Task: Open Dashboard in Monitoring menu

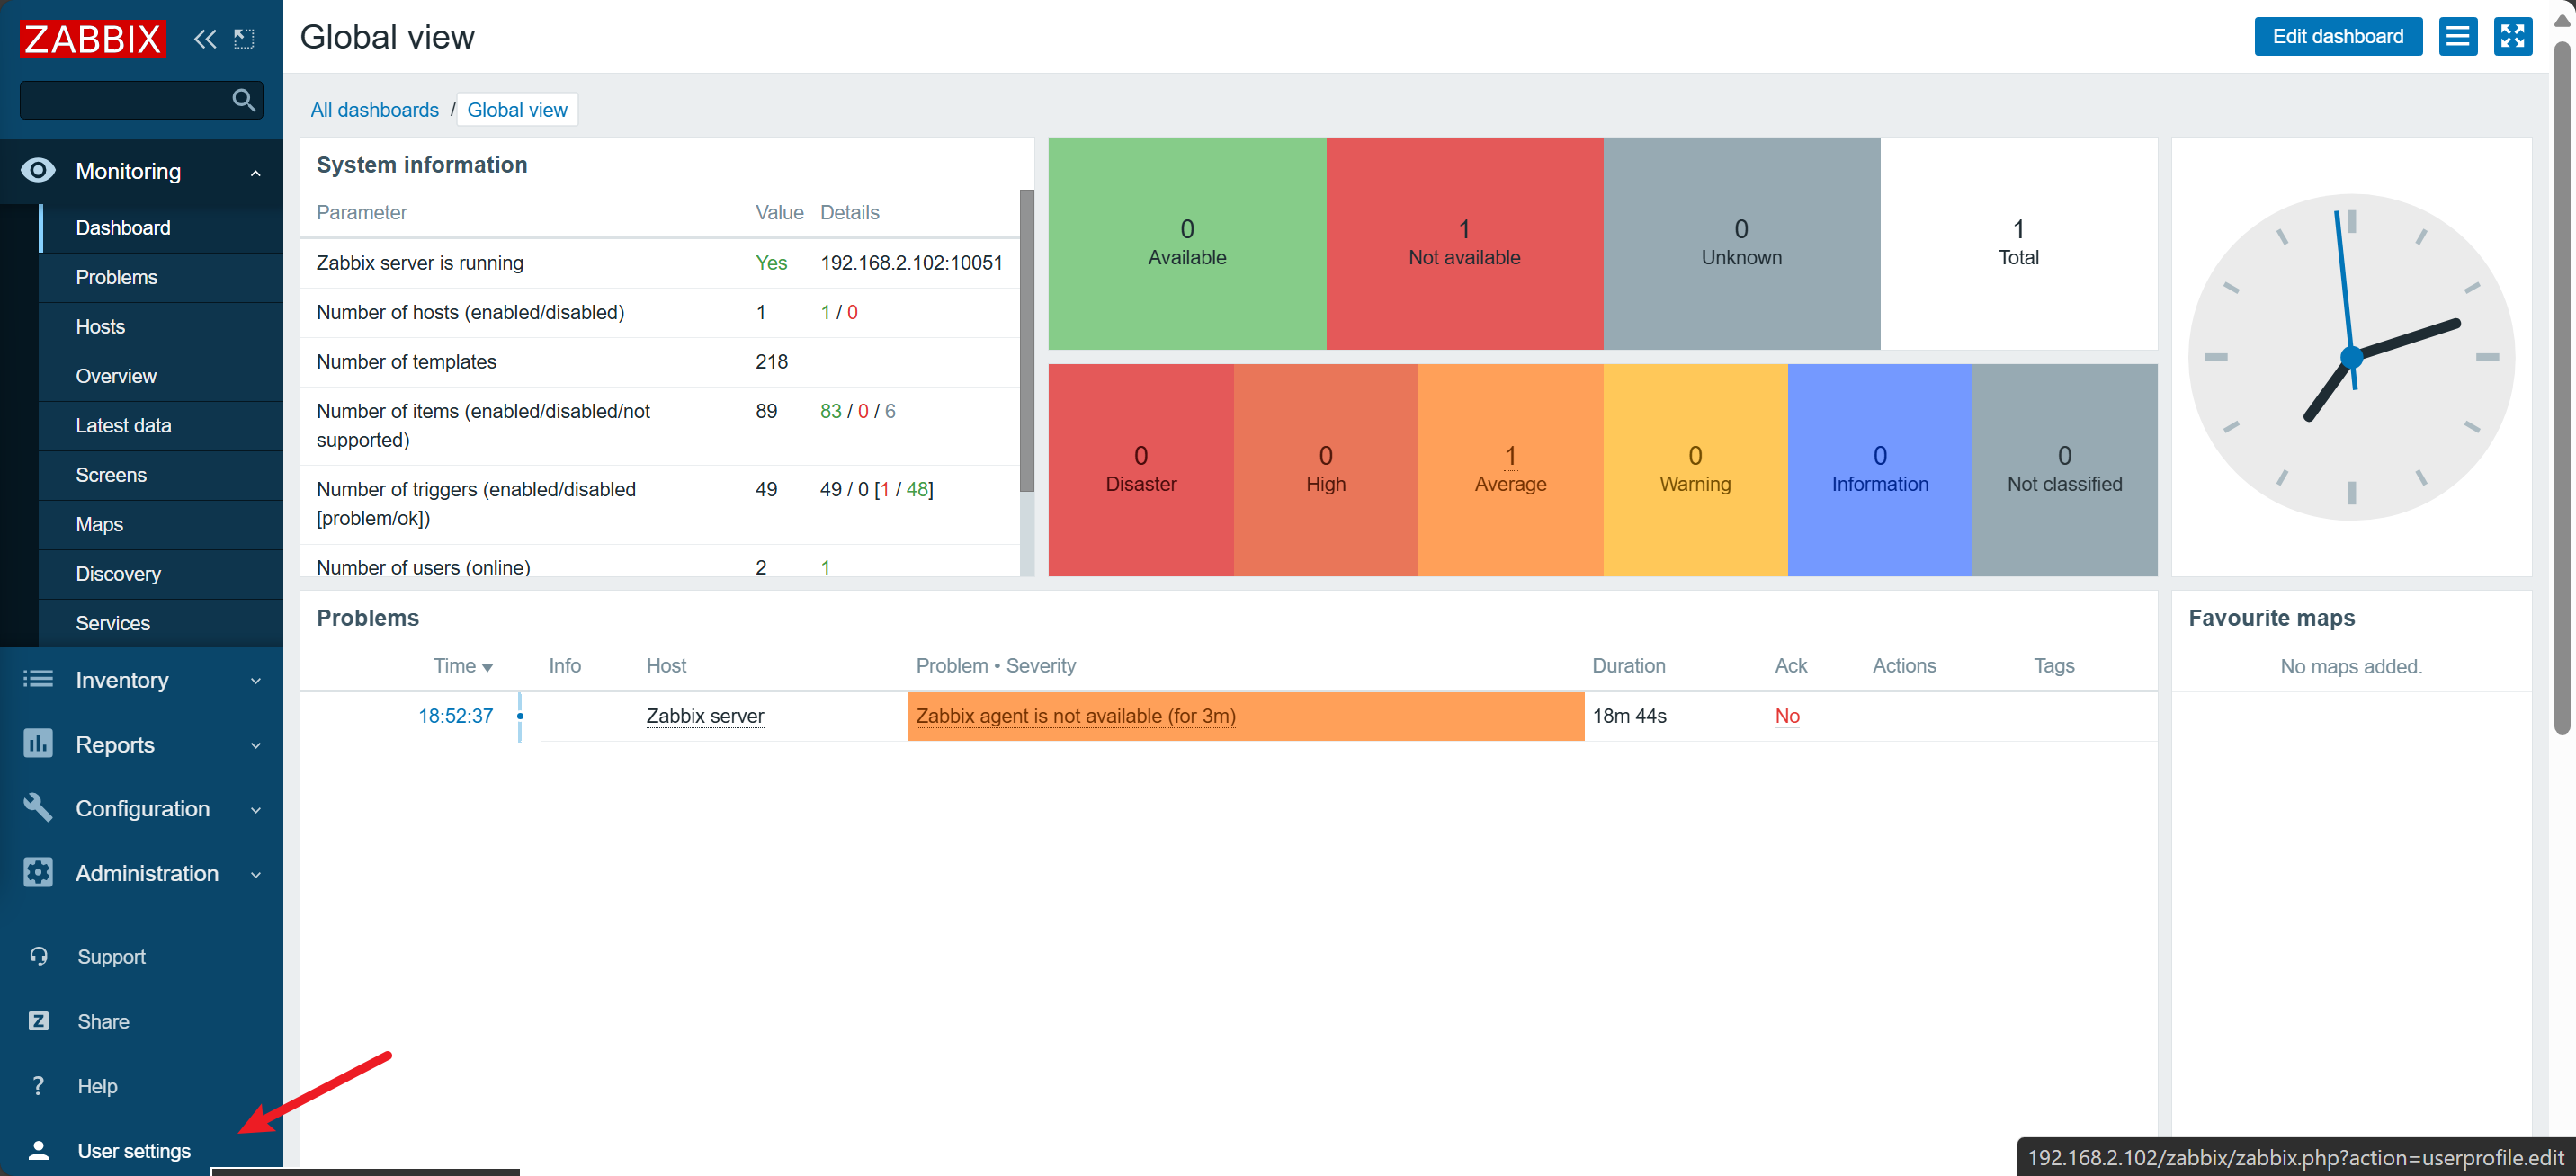Action: tap(161, 228)
